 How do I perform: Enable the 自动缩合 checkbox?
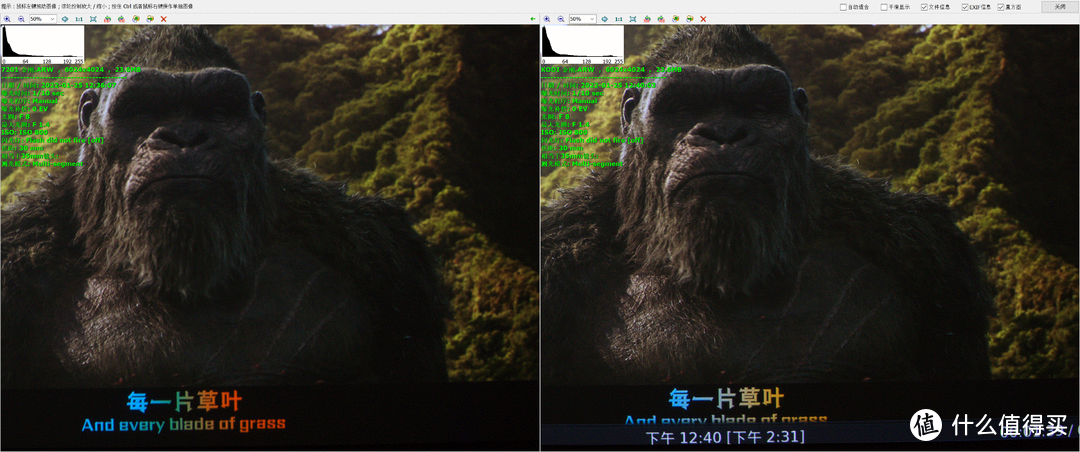click(844, 7)
